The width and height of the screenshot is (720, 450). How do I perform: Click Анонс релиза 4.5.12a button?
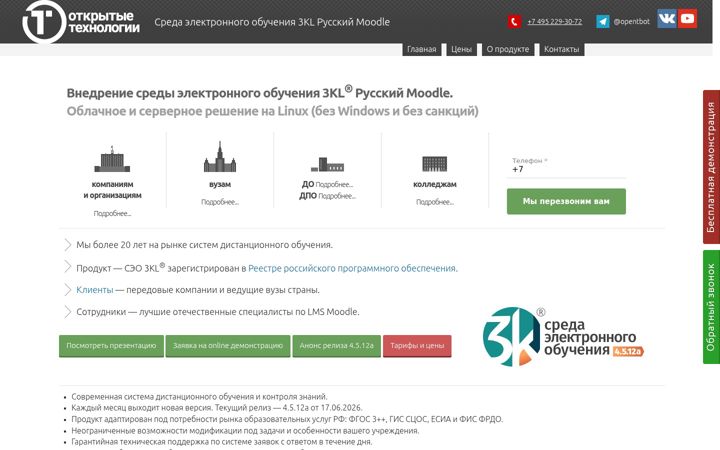[x=337, y=346]
